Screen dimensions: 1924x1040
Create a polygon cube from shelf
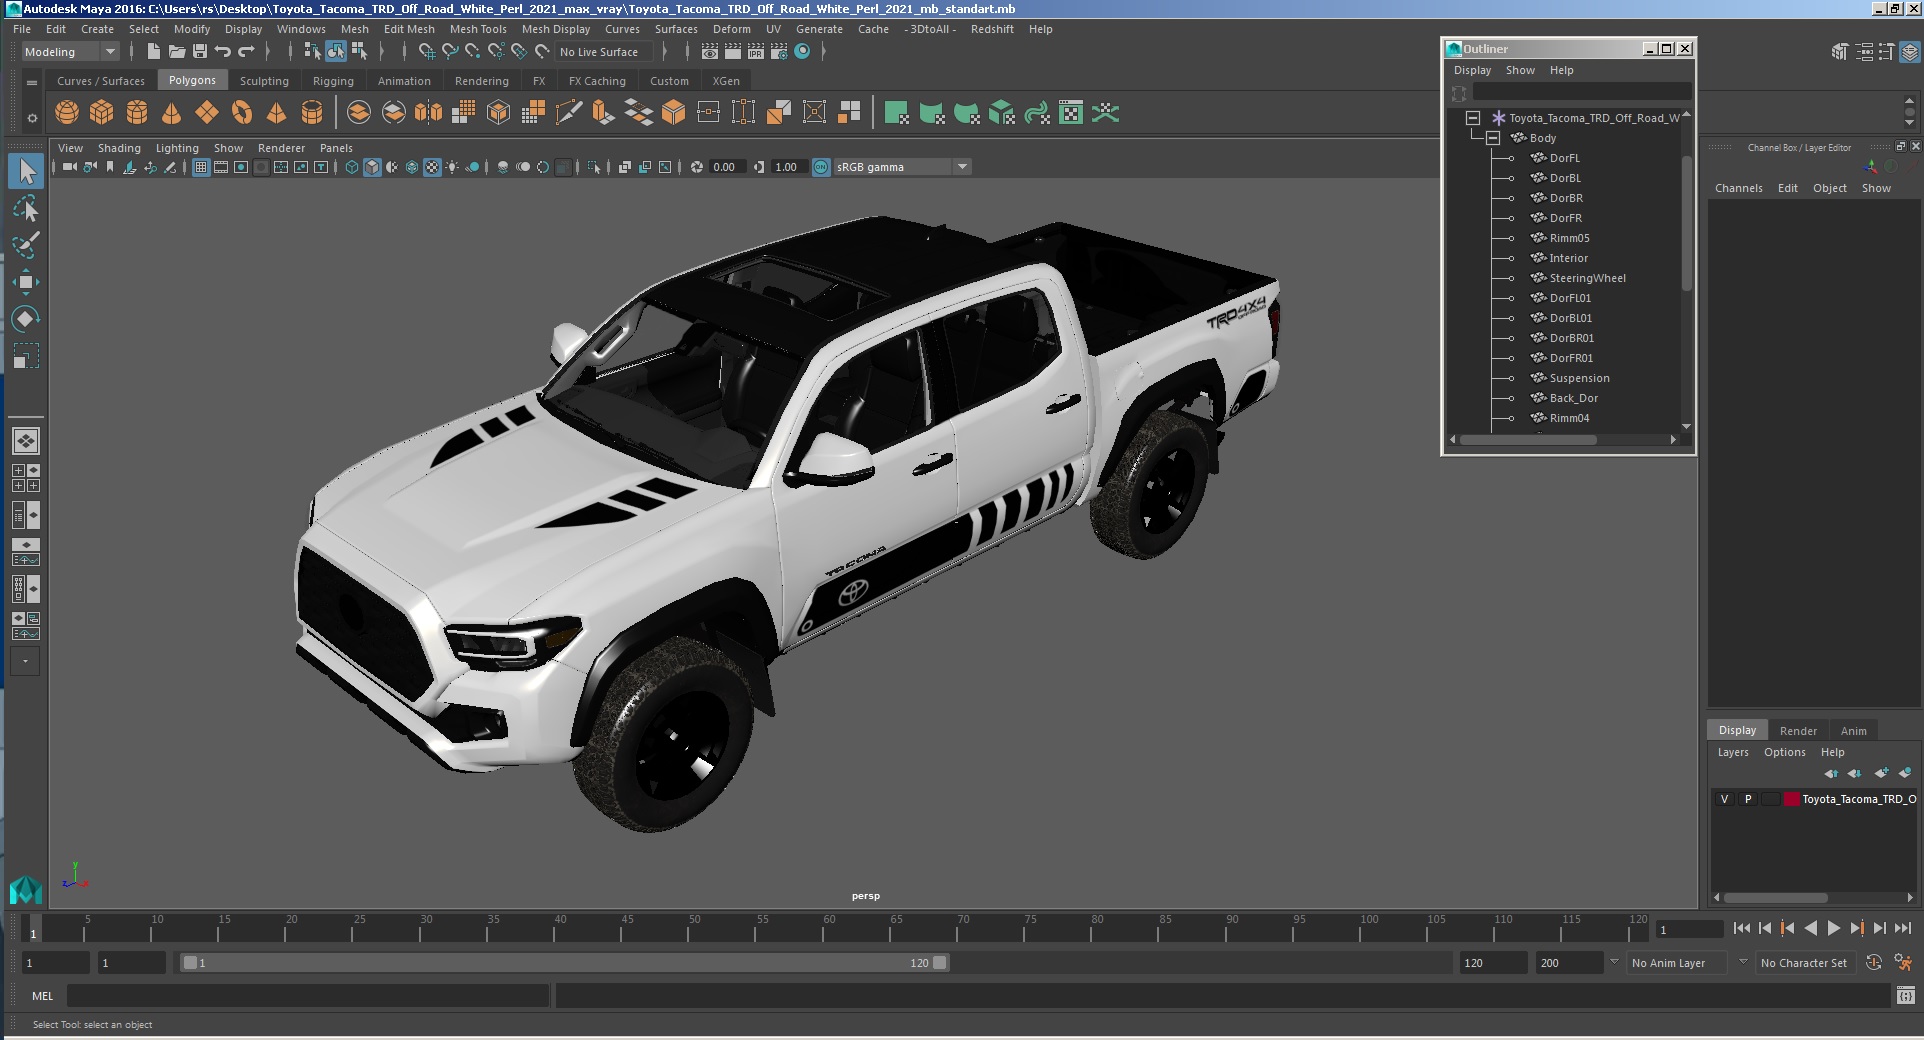coord(102,113)
